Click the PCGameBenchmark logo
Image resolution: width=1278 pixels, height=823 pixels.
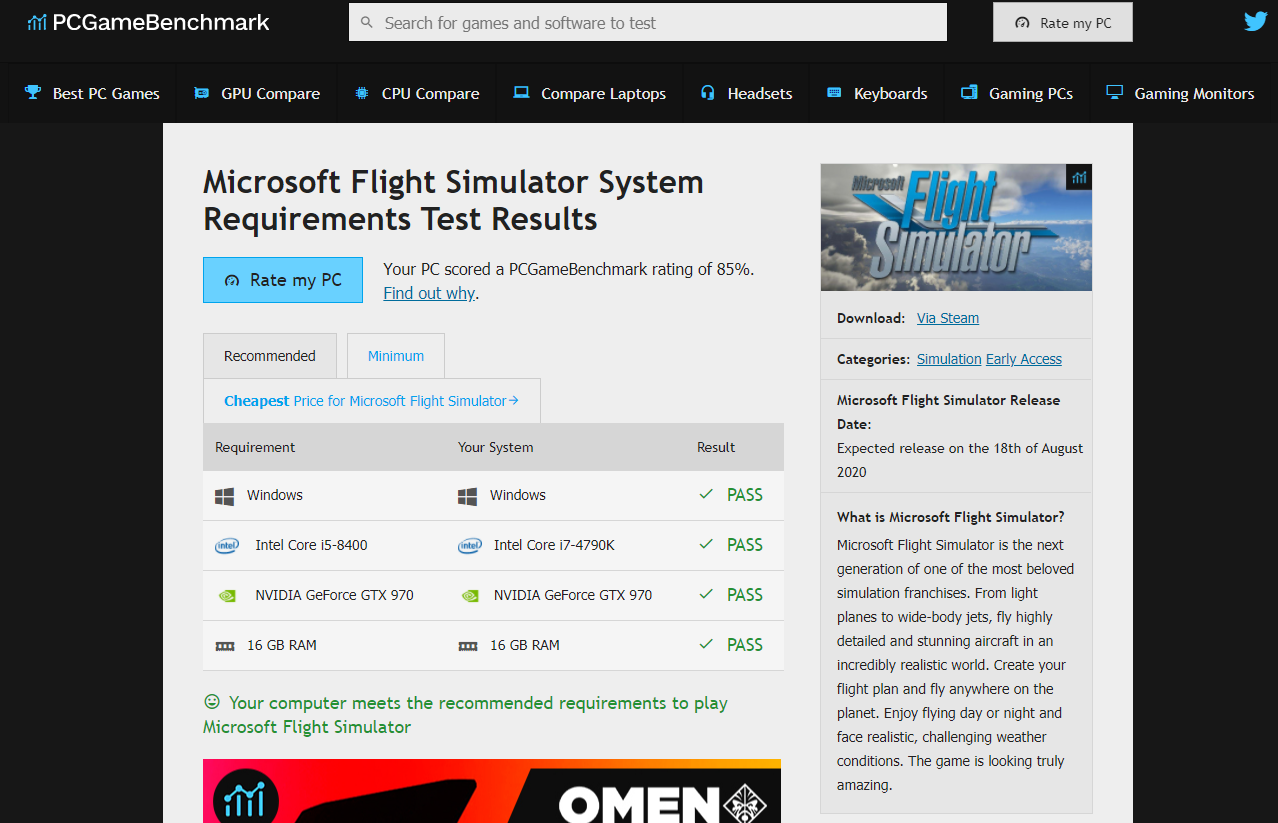(148, 22)
